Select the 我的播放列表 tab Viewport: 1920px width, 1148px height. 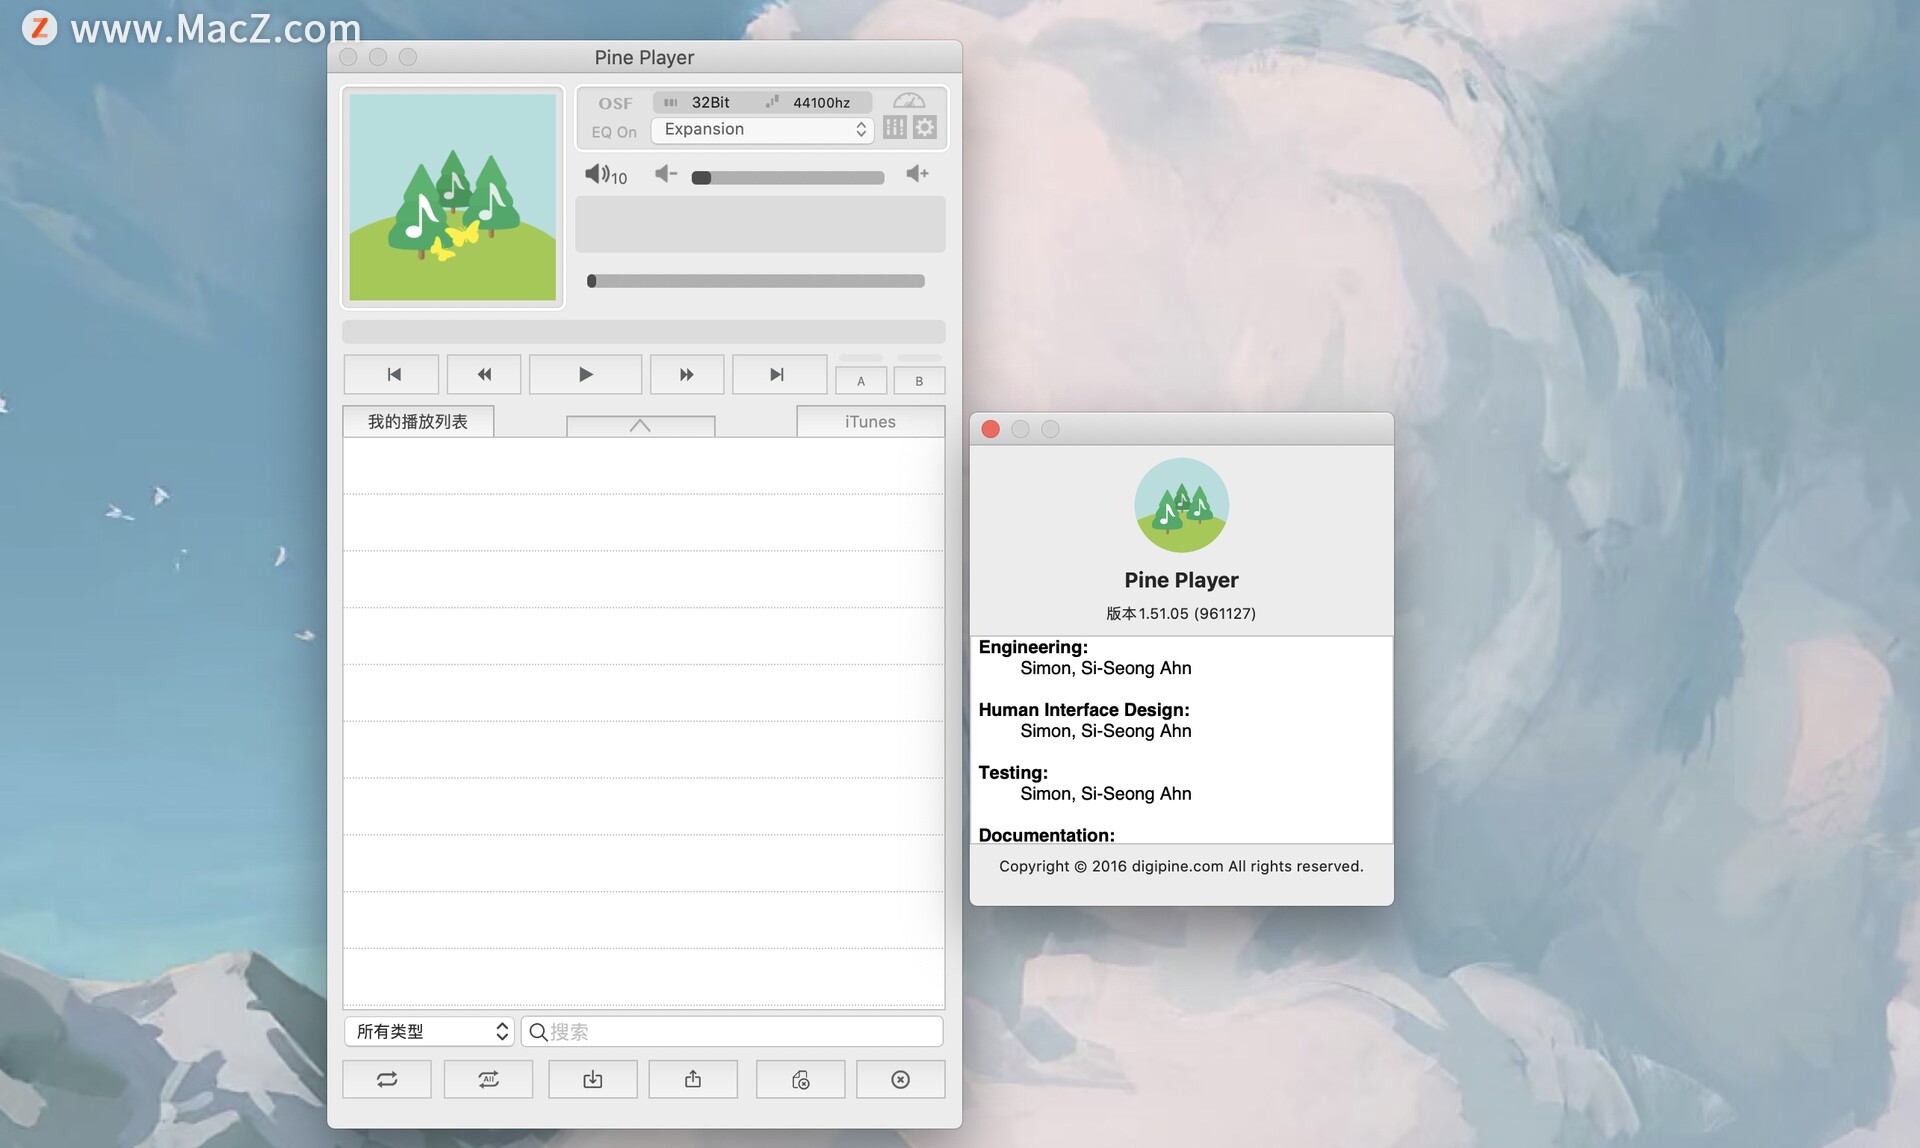pos(418,421)
